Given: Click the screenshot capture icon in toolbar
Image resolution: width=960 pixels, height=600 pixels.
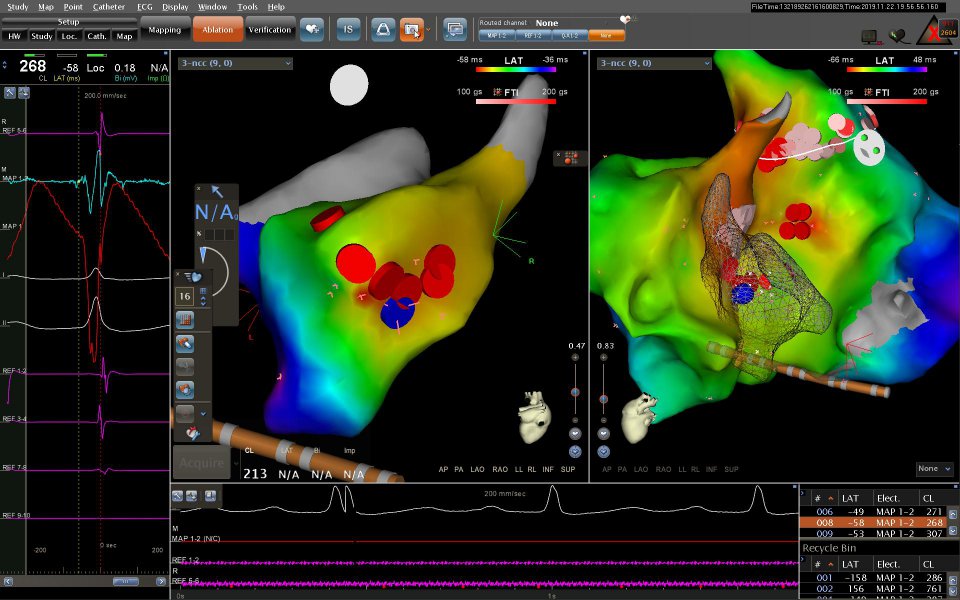Looking at the screenshot, I should 411,30.
